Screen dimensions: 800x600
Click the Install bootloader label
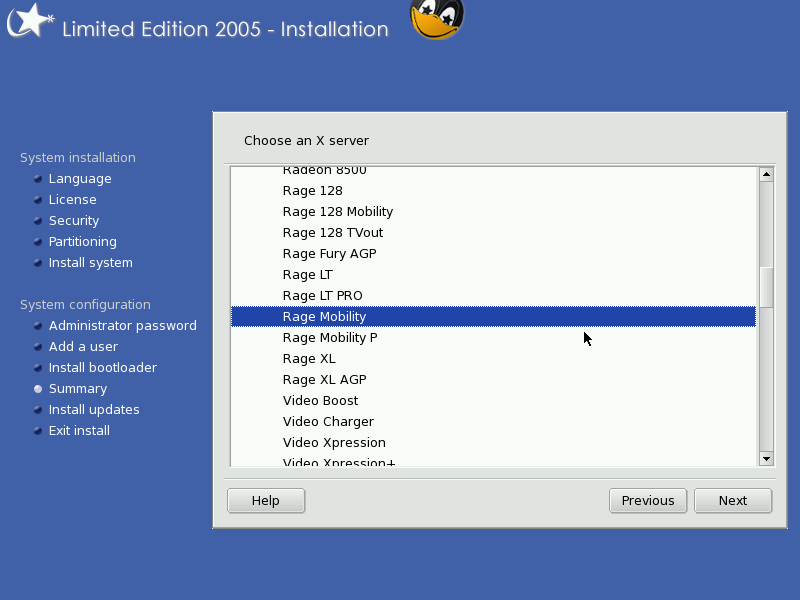pyautogui.click(x=103, y=368)
